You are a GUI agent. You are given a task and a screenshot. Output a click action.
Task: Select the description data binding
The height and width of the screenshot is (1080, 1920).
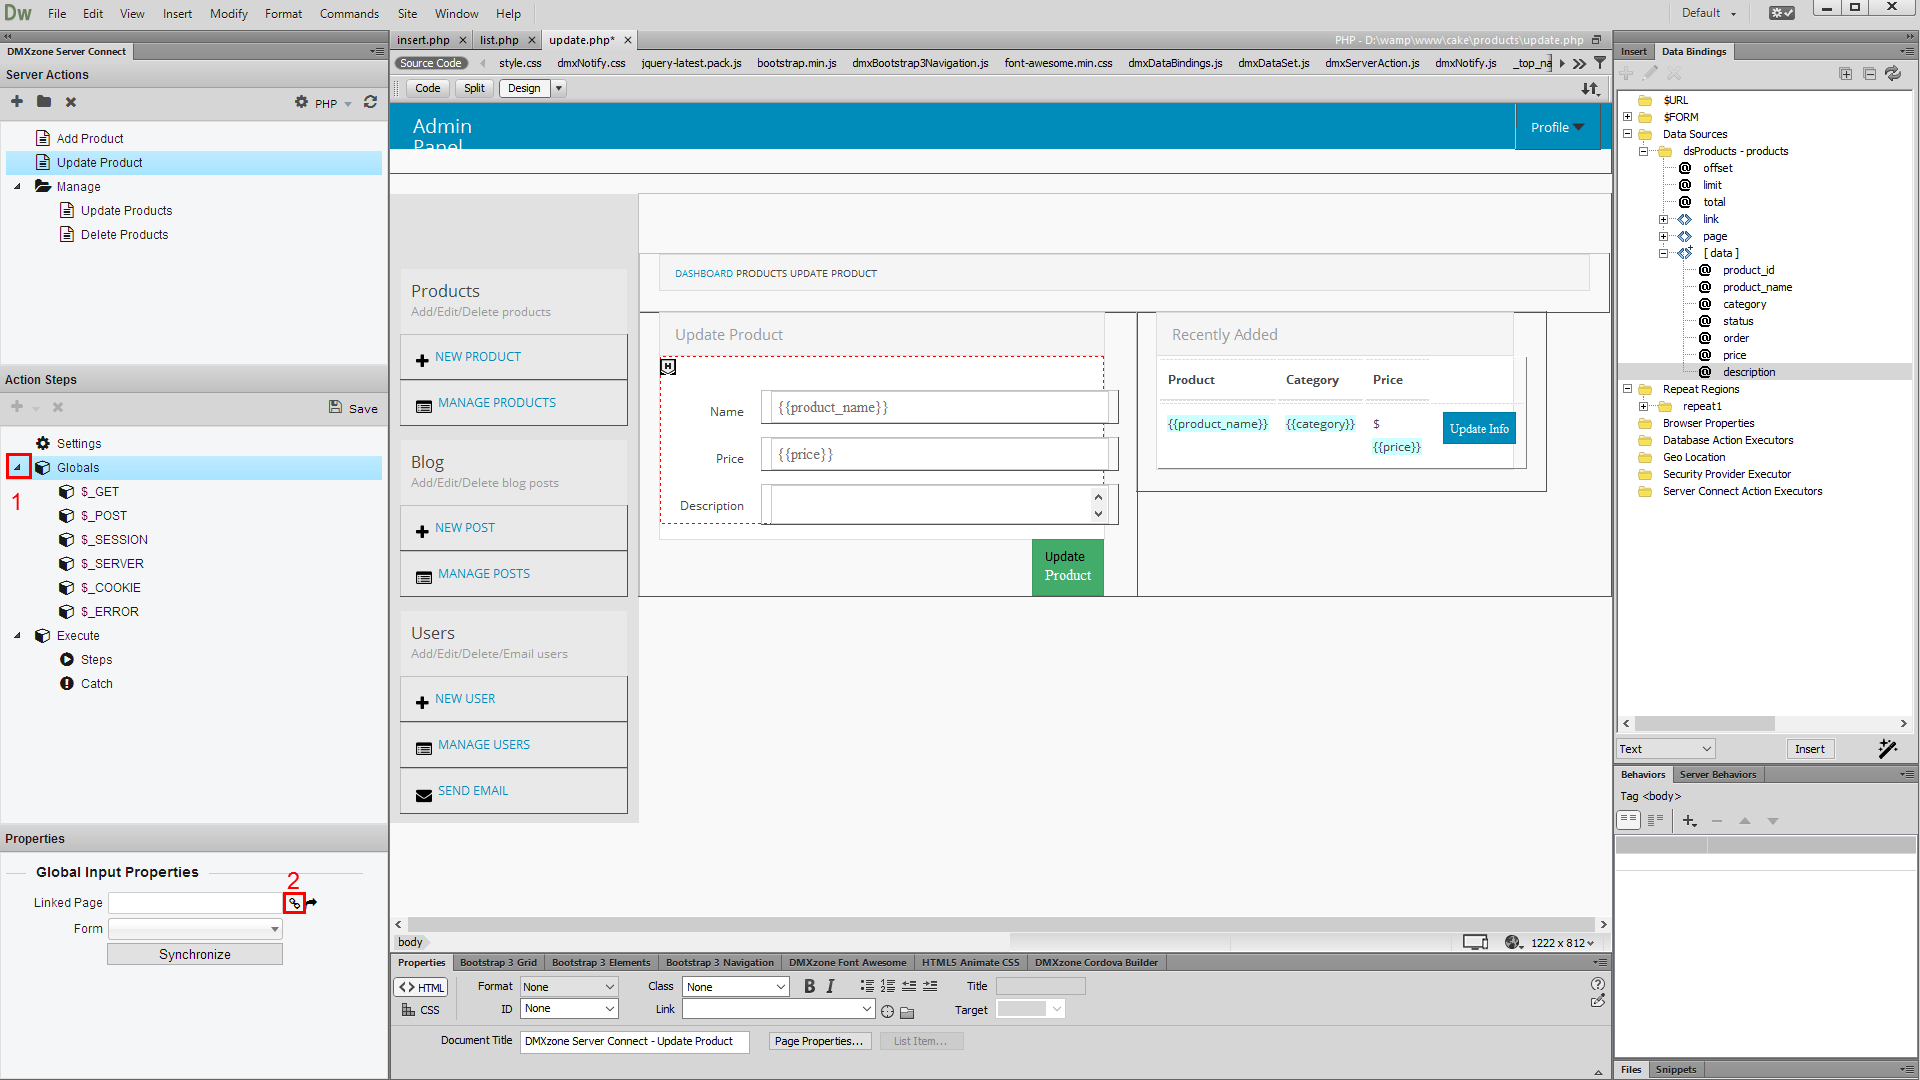pyautogui.click(x=1749, y=372)
